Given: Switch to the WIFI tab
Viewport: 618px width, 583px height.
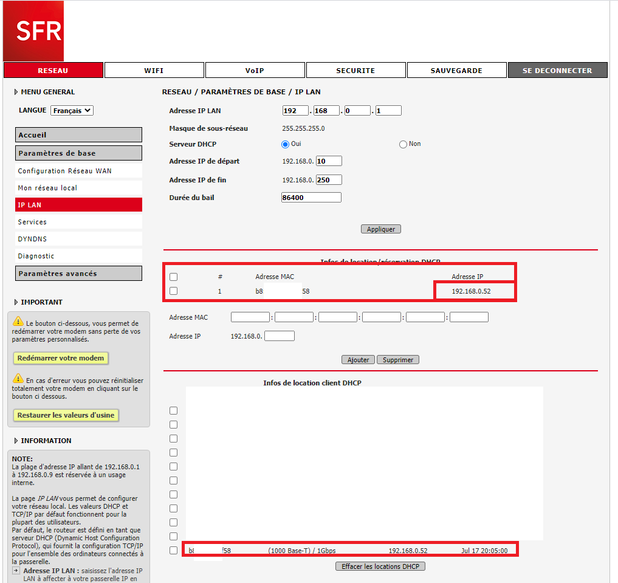Looking at the screenshot, I should (154, 71).
